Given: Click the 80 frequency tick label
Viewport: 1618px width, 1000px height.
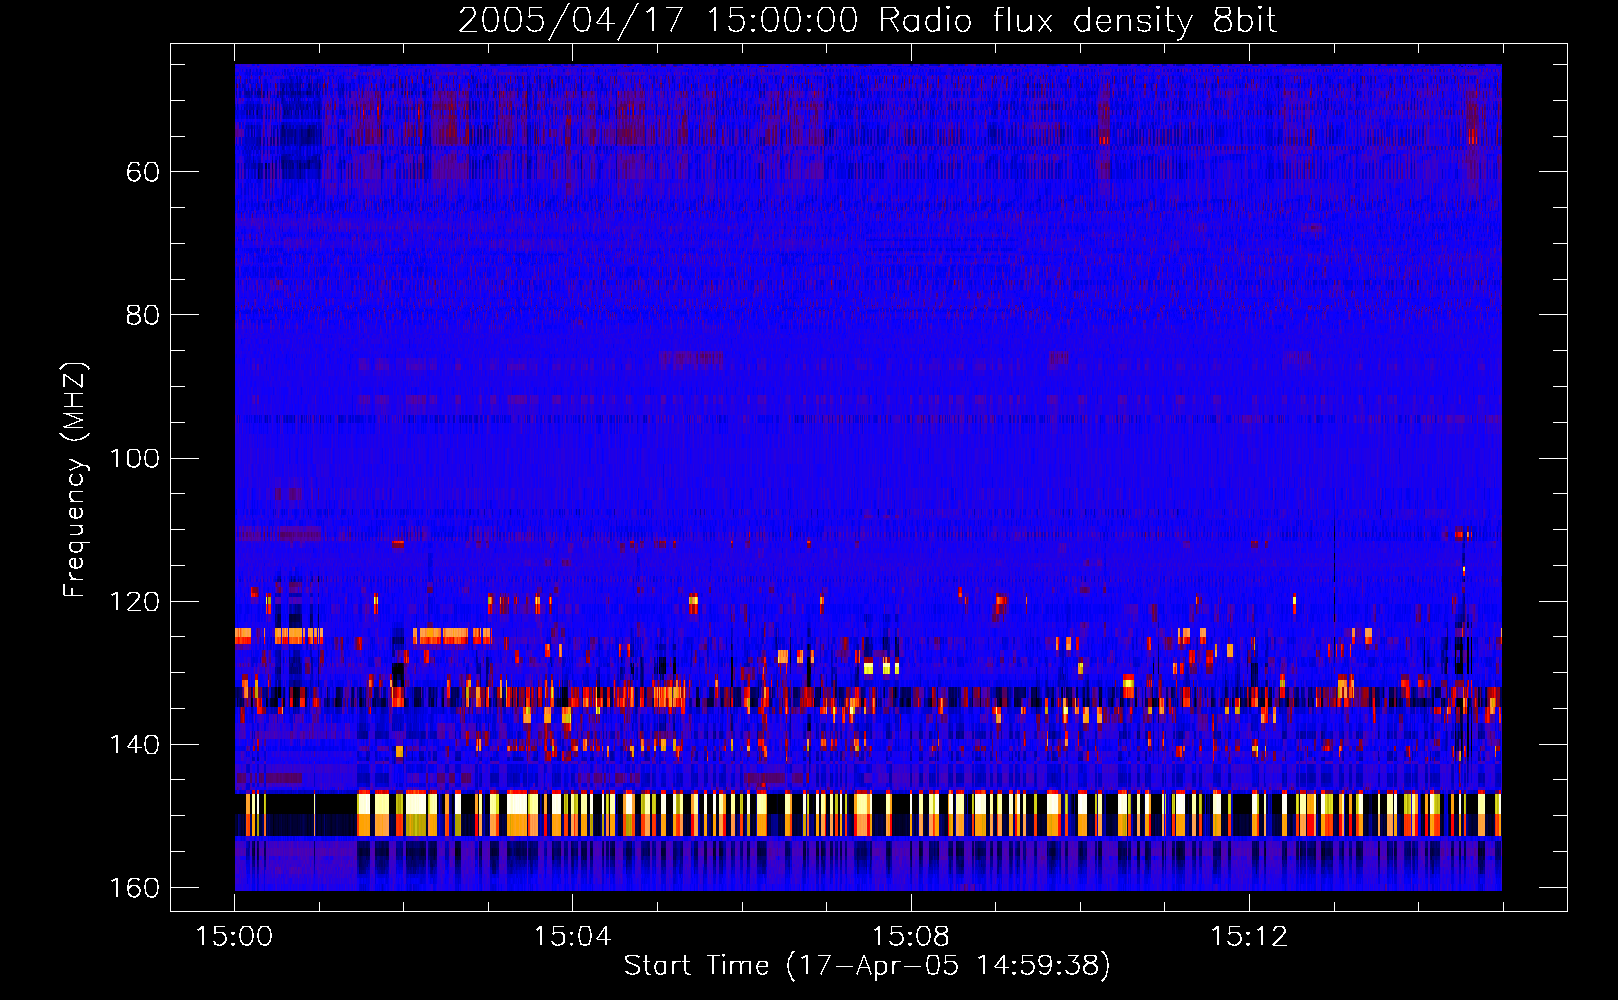Looking at the screenshot, I should click(x=142, y=315).
